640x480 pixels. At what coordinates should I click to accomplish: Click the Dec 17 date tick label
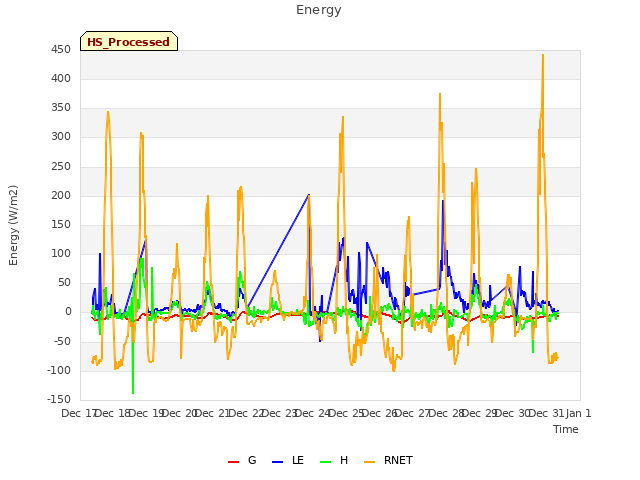[78, 413]
